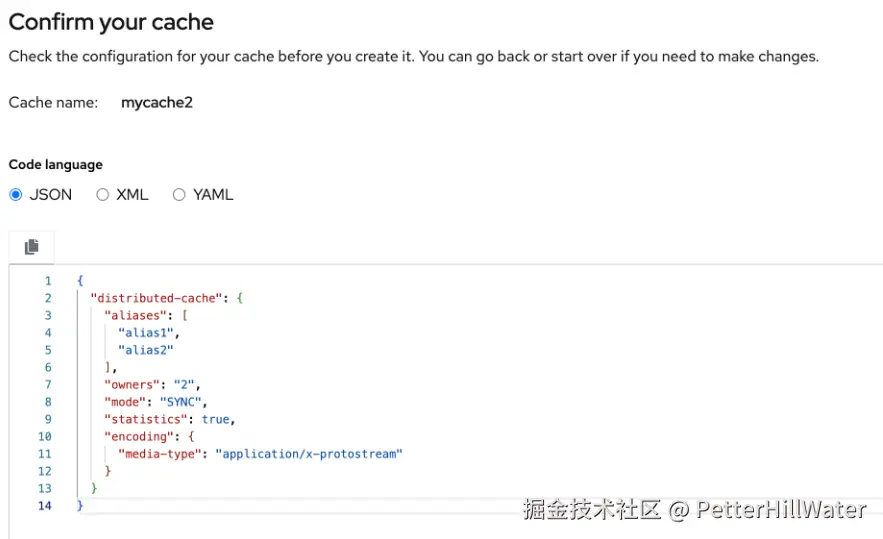Screen dimensions: 883x539
Task: Place cursor on the "aliases" key
Action: coord(135,315)
